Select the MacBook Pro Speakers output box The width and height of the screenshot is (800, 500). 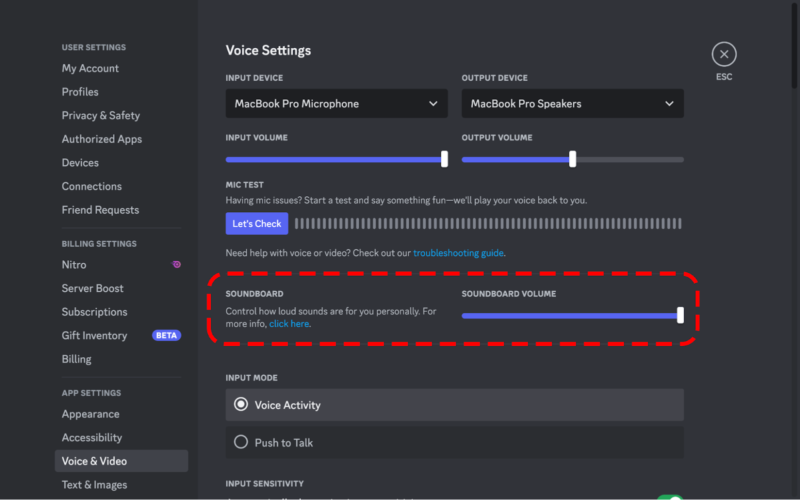pyautogui.click(x=572, y=104)
